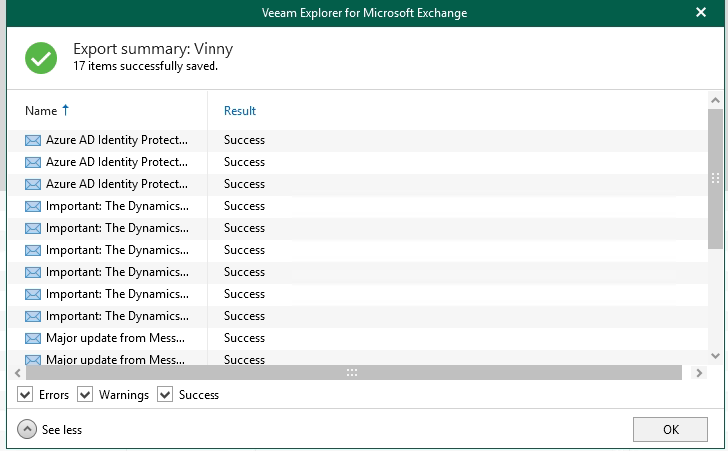Click the OK button

670,429
